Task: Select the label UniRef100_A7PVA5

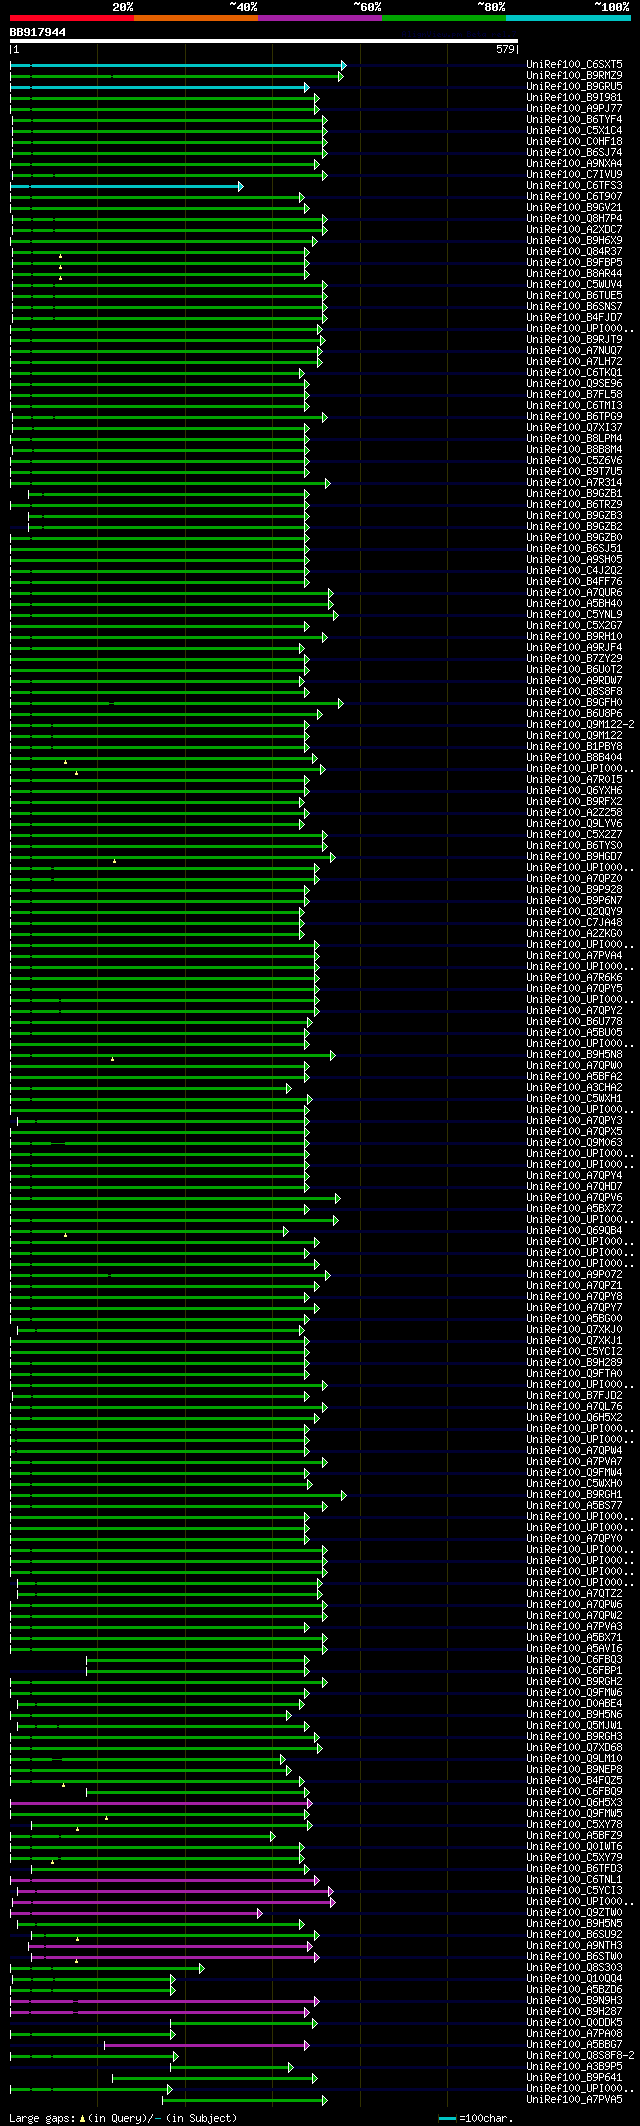Action: point(574,2099)
